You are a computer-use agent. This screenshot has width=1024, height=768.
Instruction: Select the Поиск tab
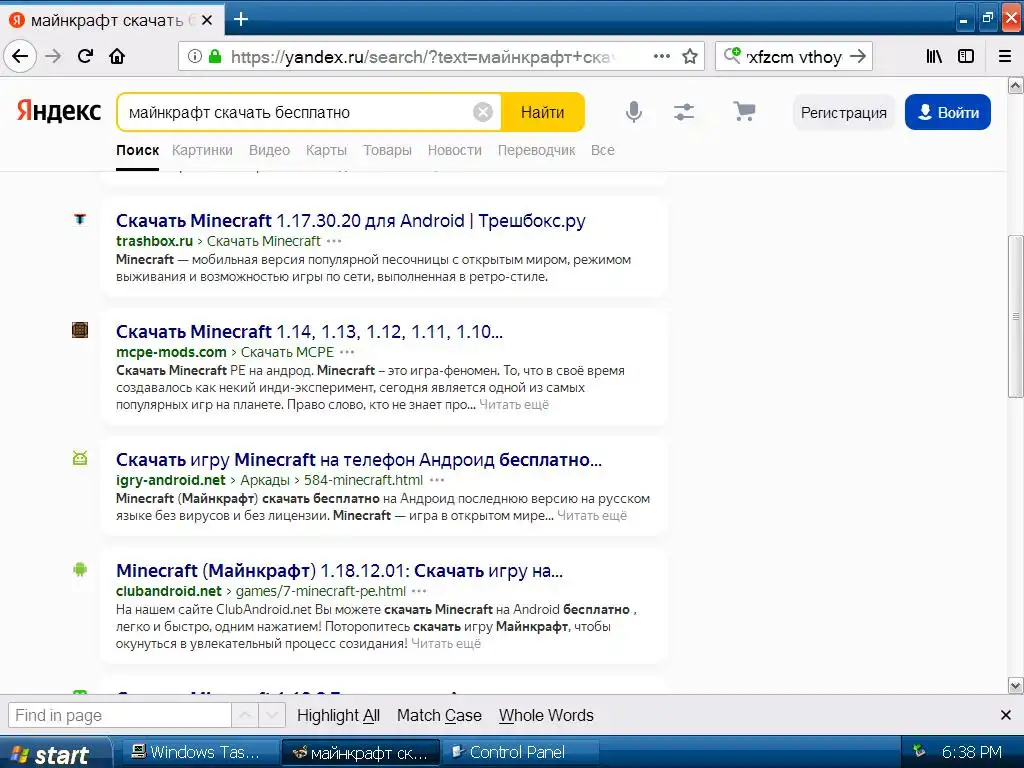click(138, 150)
